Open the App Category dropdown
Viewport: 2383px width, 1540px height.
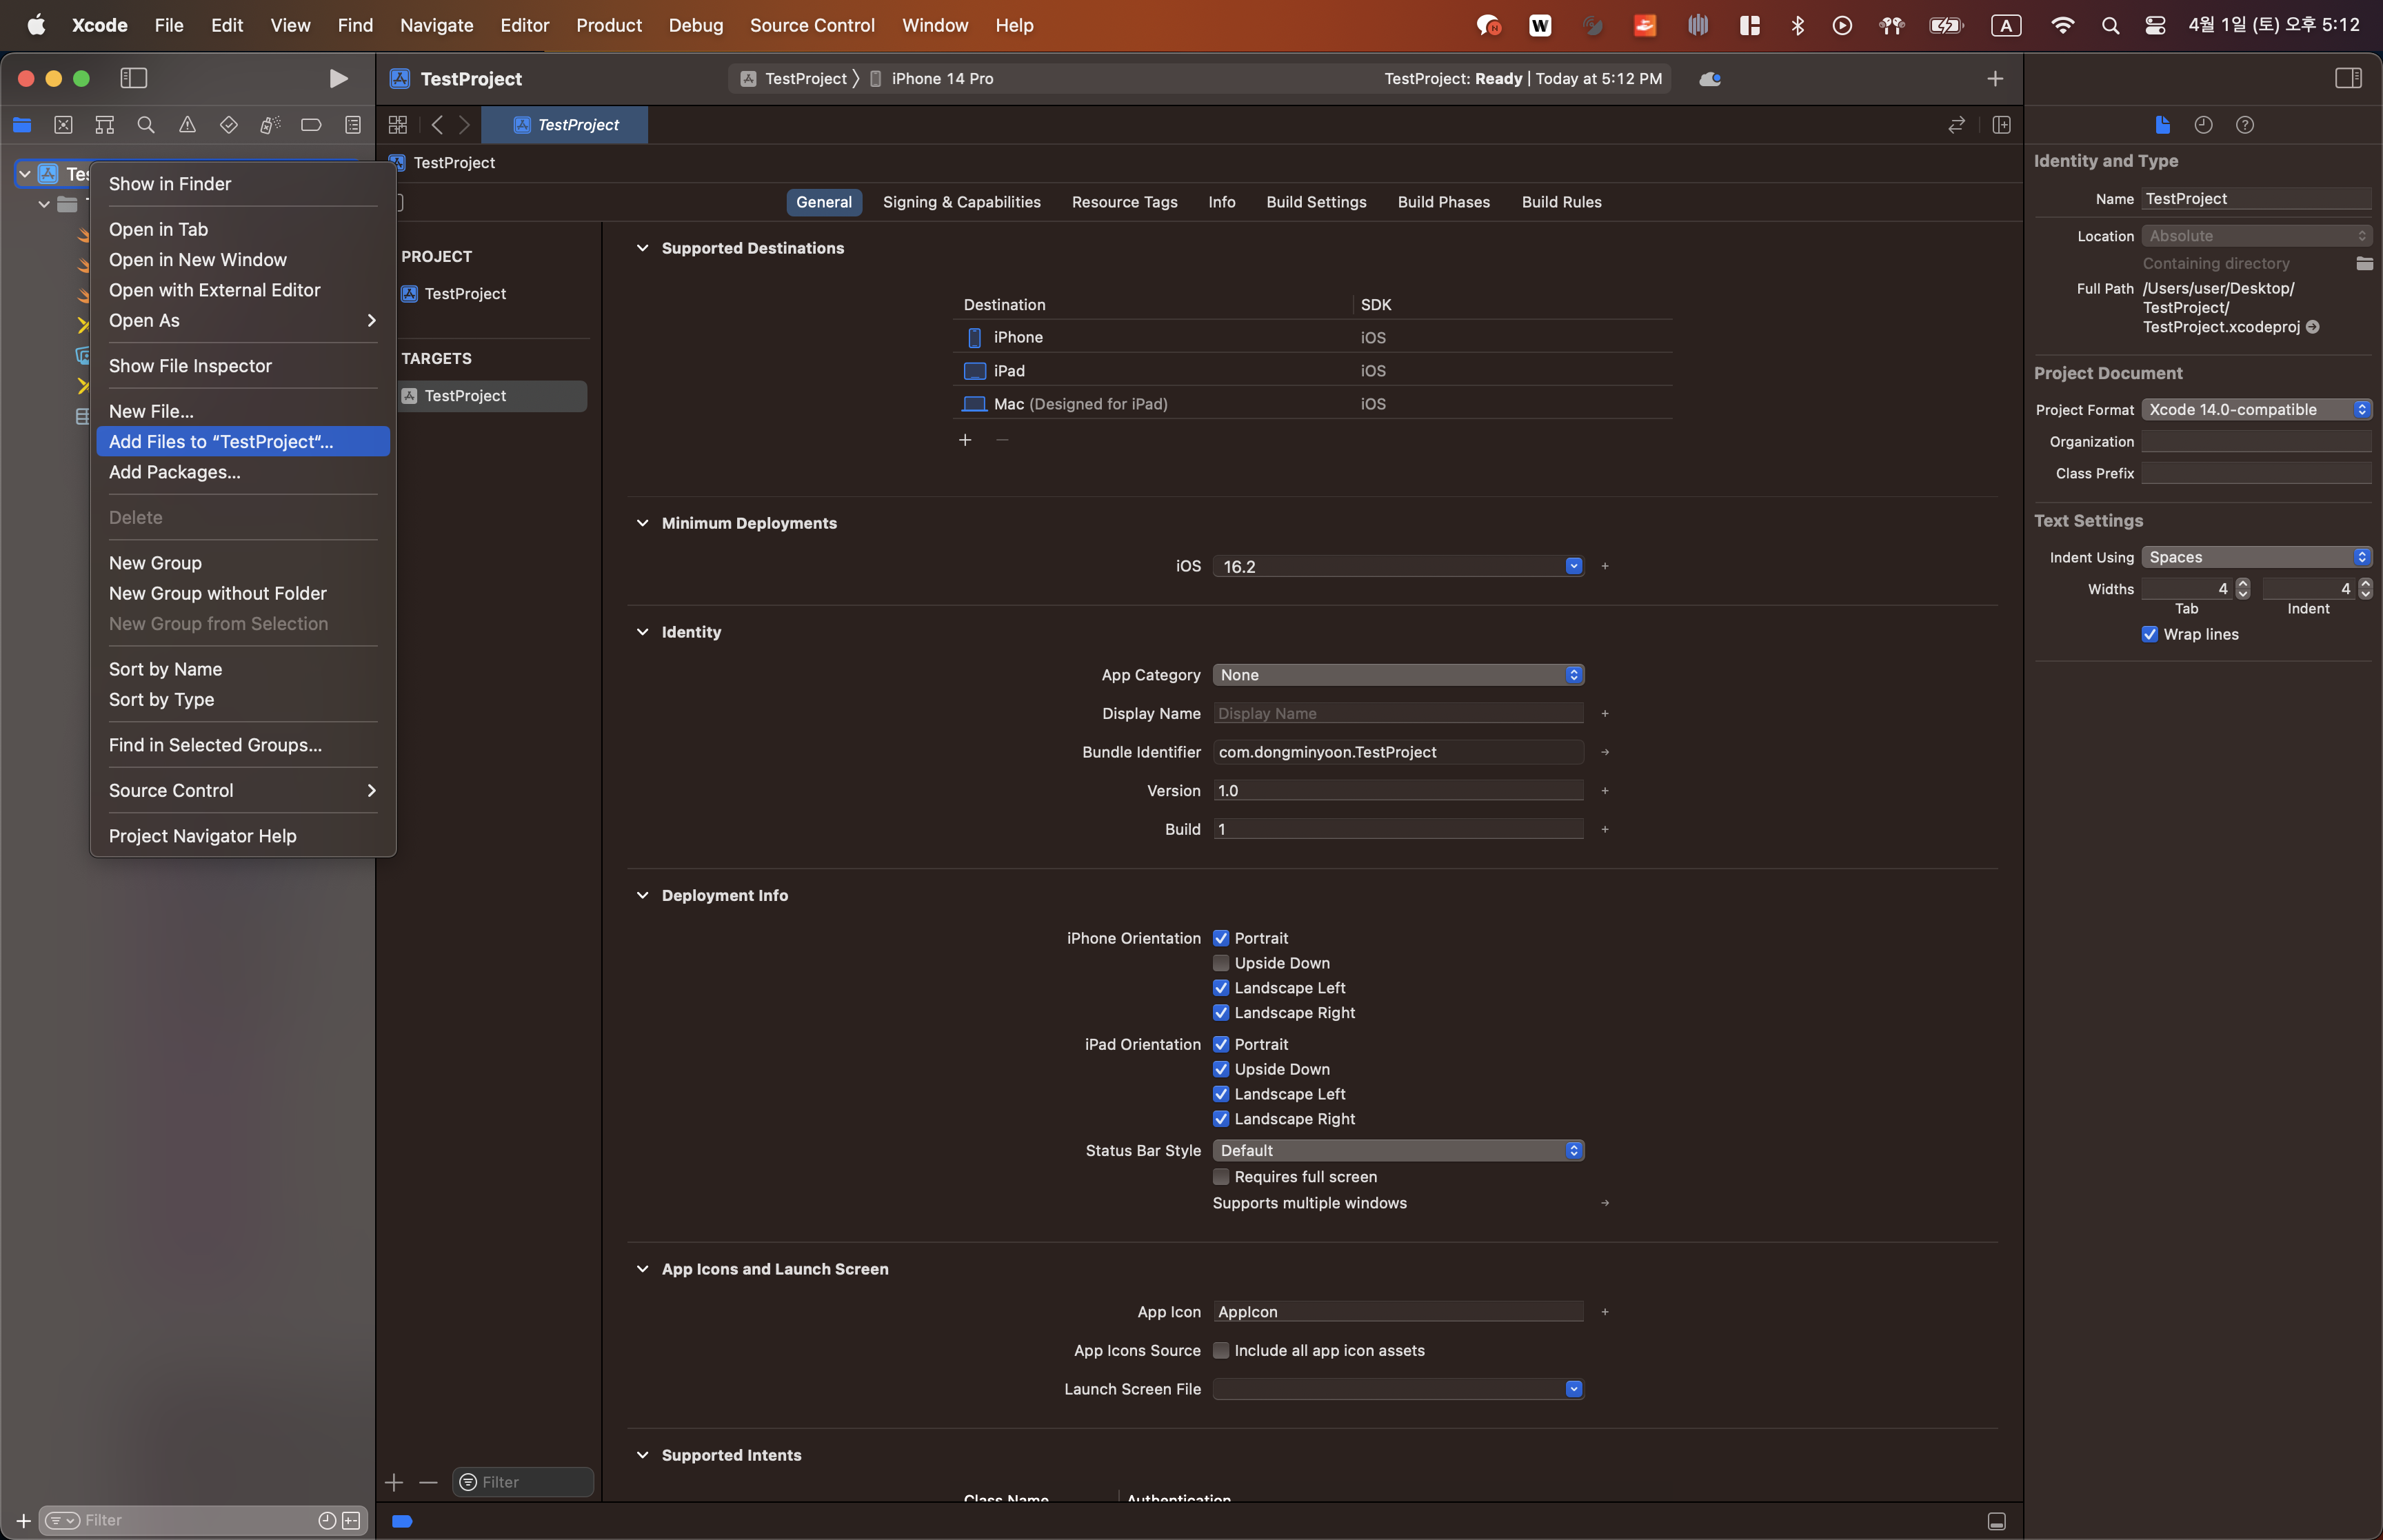(x=1398, y=675)
